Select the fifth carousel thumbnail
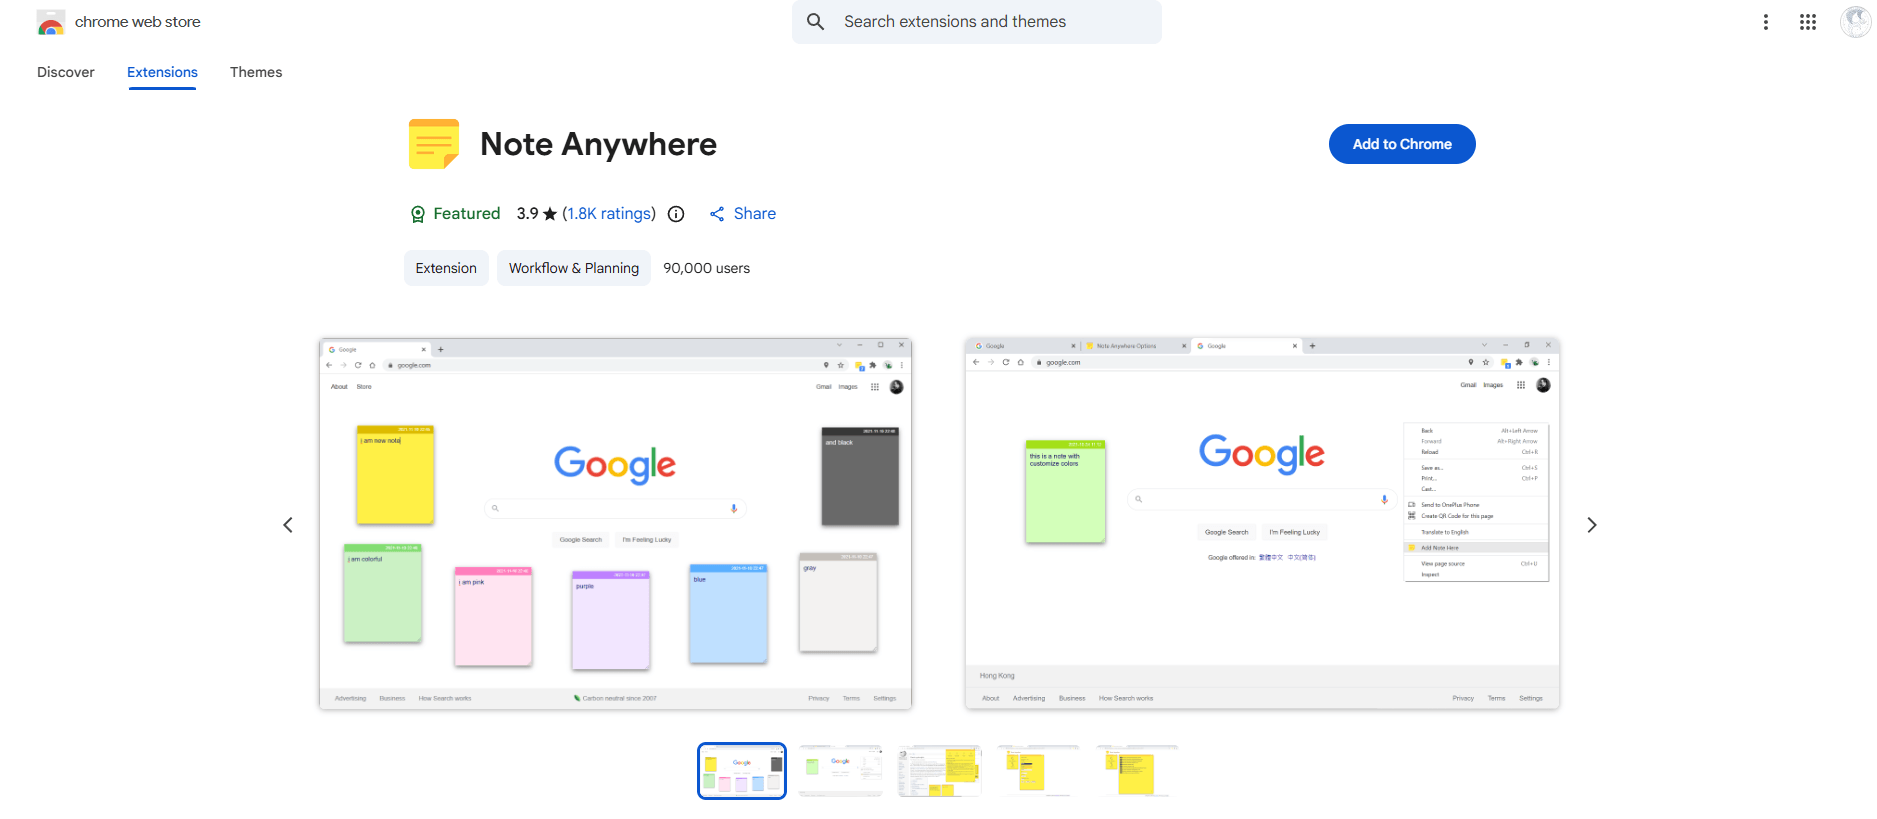 pyautogui.click(x=1138, y=771)
